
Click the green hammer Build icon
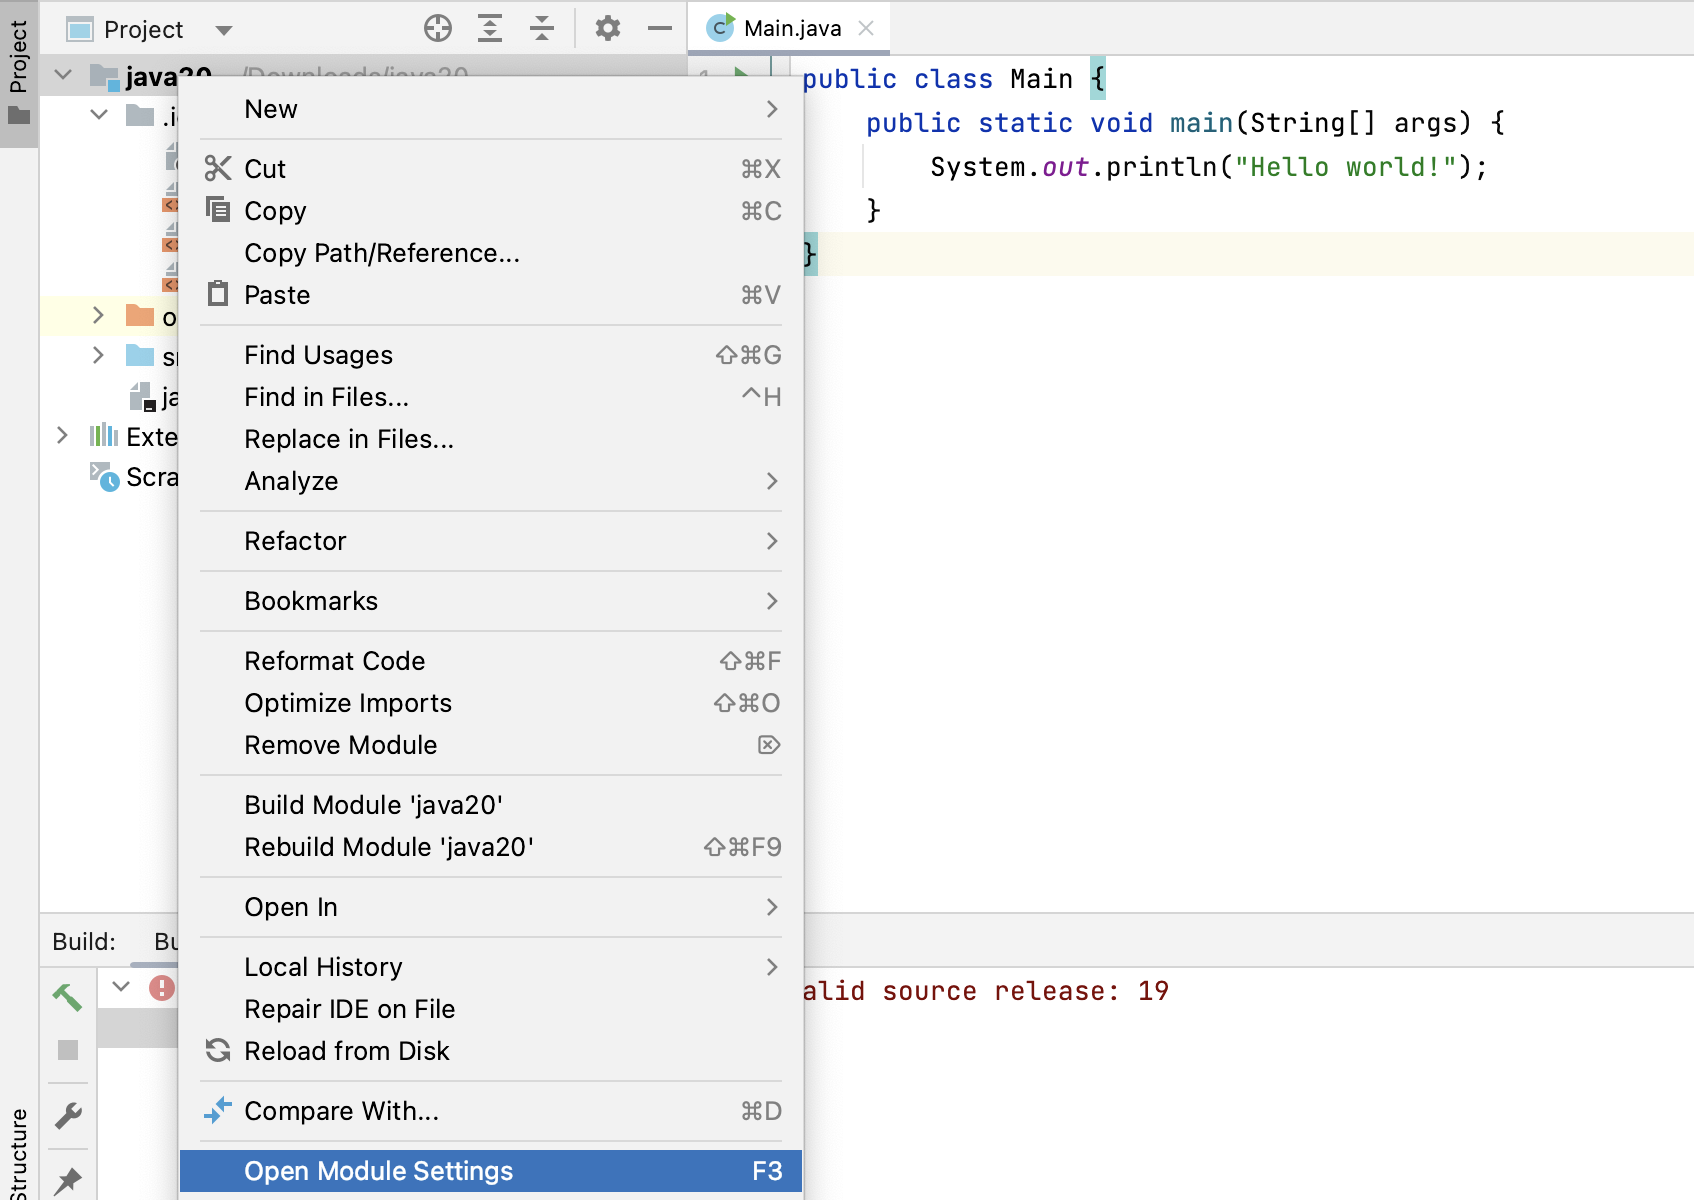pos(67,996)
